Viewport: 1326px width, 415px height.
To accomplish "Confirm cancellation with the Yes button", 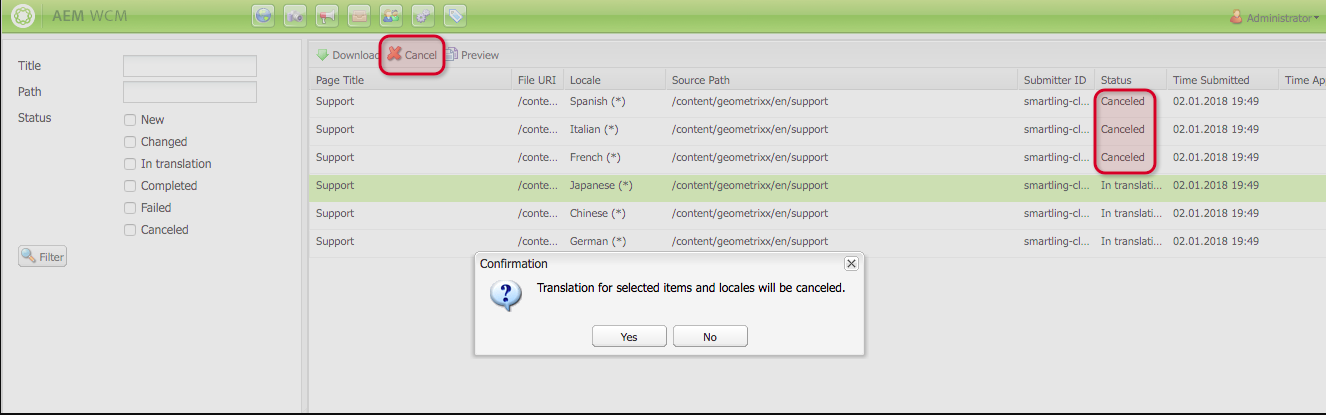I will tap(629, 337).
